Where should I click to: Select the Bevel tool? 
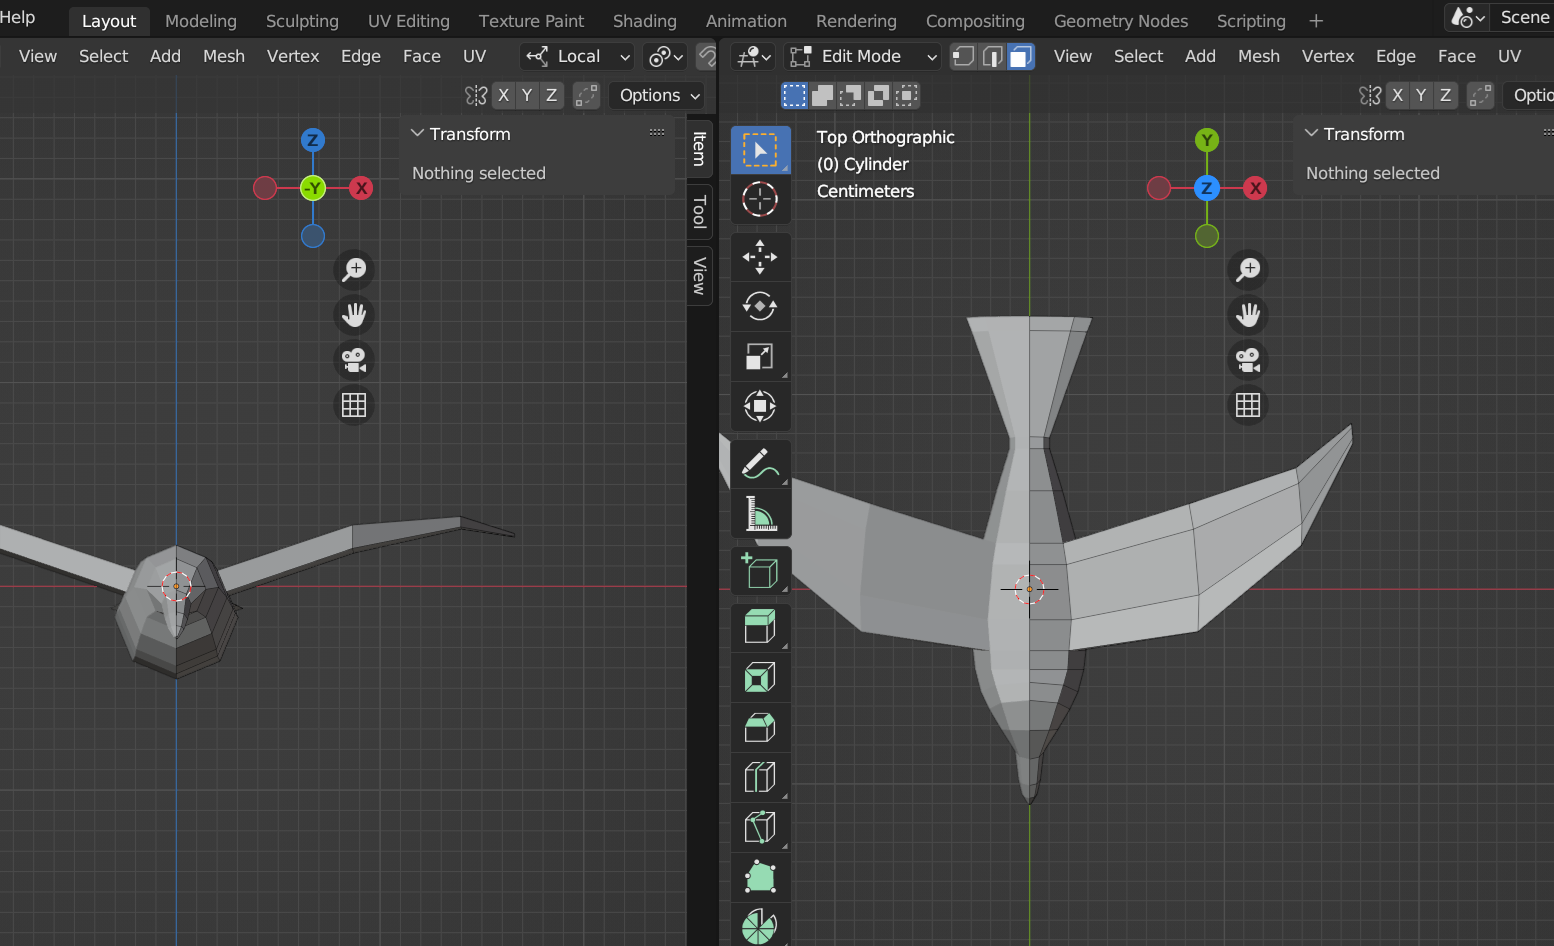click(x=760, y=728)
